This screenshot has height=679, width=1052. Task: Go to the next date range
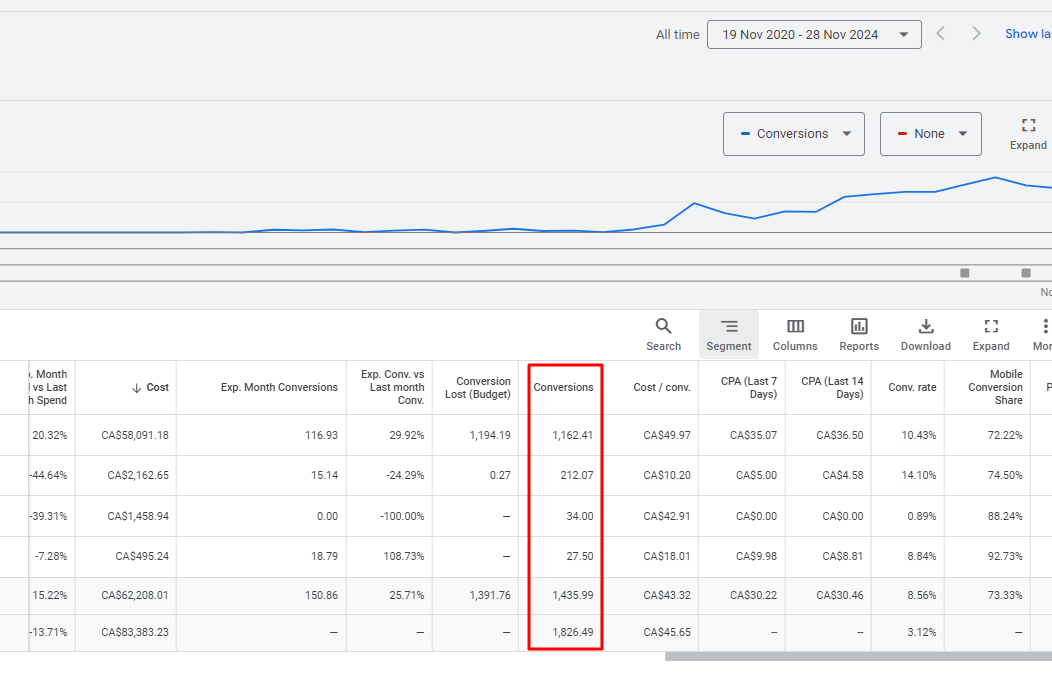[976, 34]
